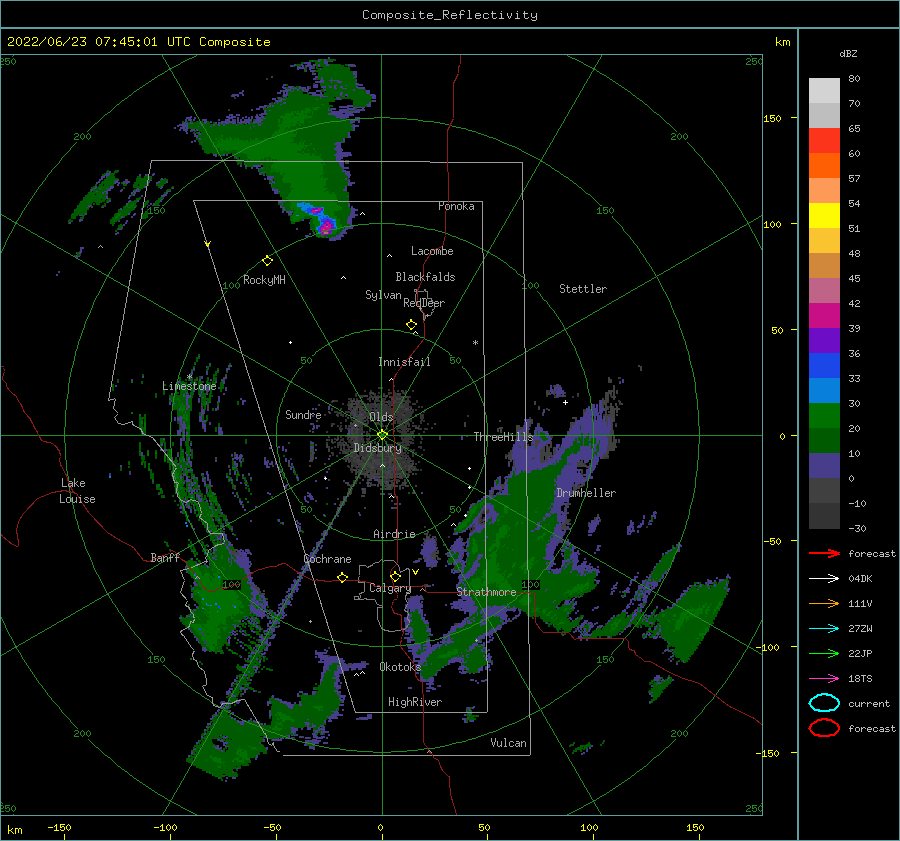The height and width of the screenshot is (841, 900).
Task: Pick the slate-purple swatch between 10 and 0 dBZ
Action: [824, 466]
